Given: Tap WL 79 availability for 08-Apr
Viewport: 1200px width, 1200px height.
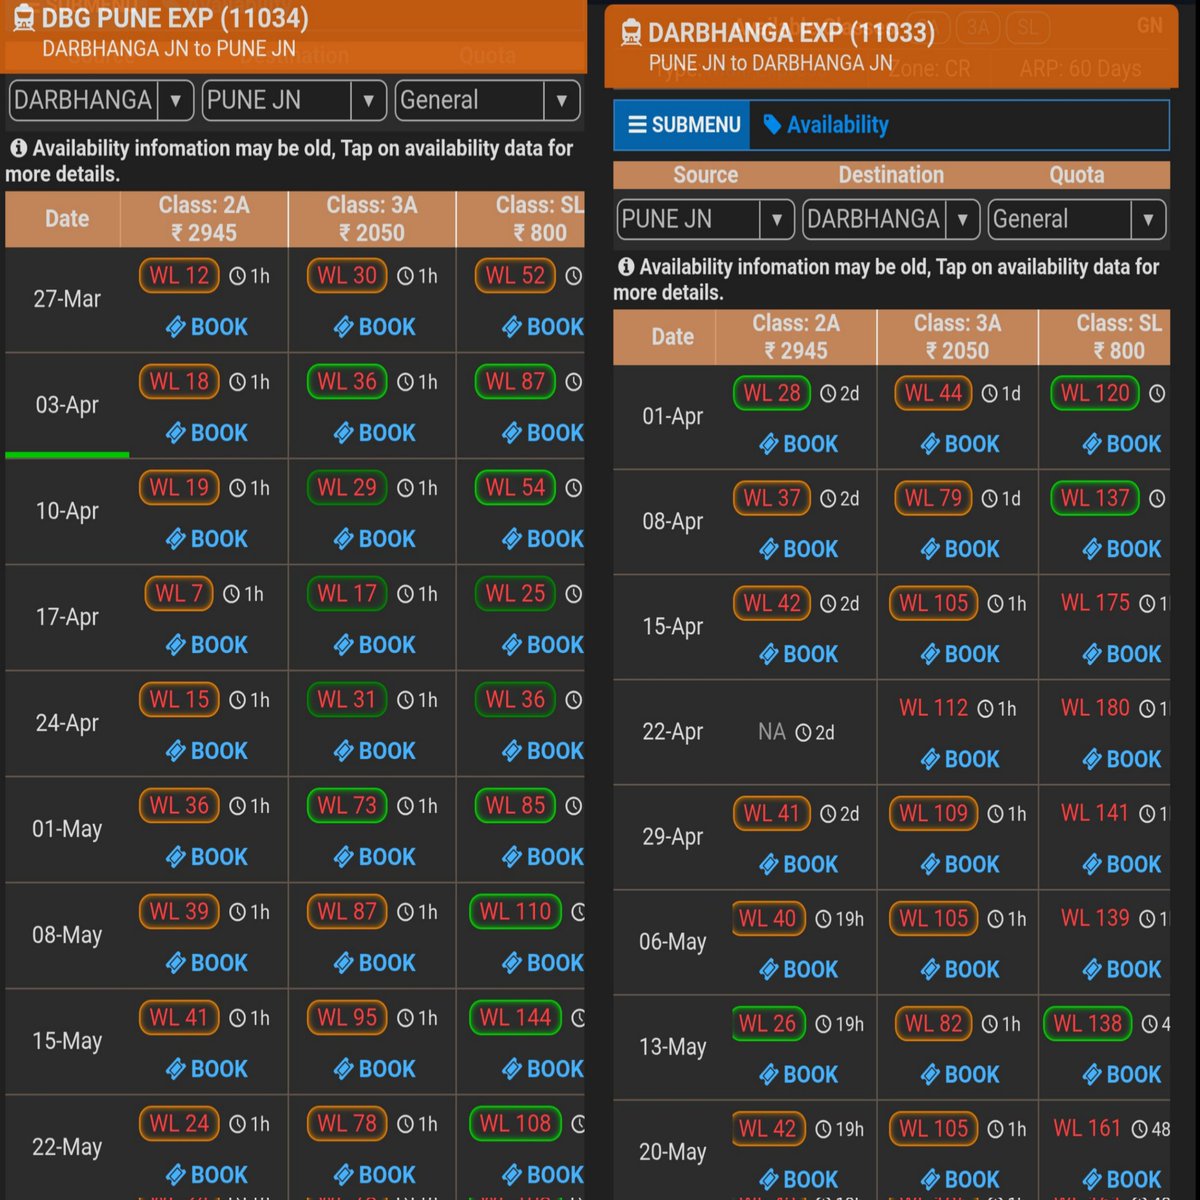Looking at the screenshot, I should pyautogui.click(x=933, y=498).
